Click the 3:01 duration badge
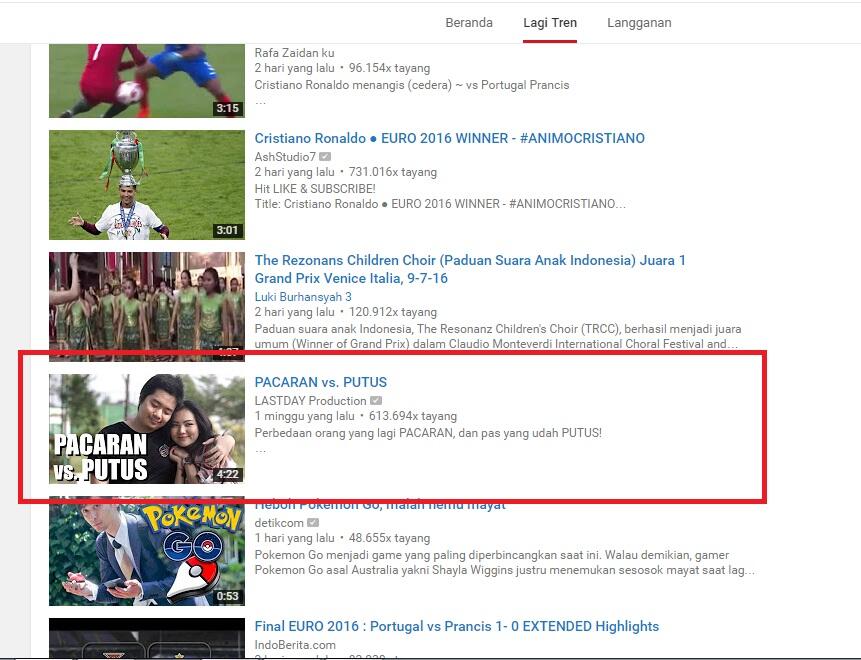The image size is (861, 660). pos(227,230)
